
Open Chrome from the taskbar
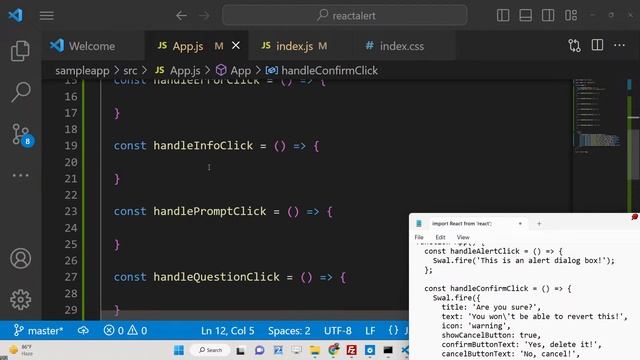coord(333,350)
